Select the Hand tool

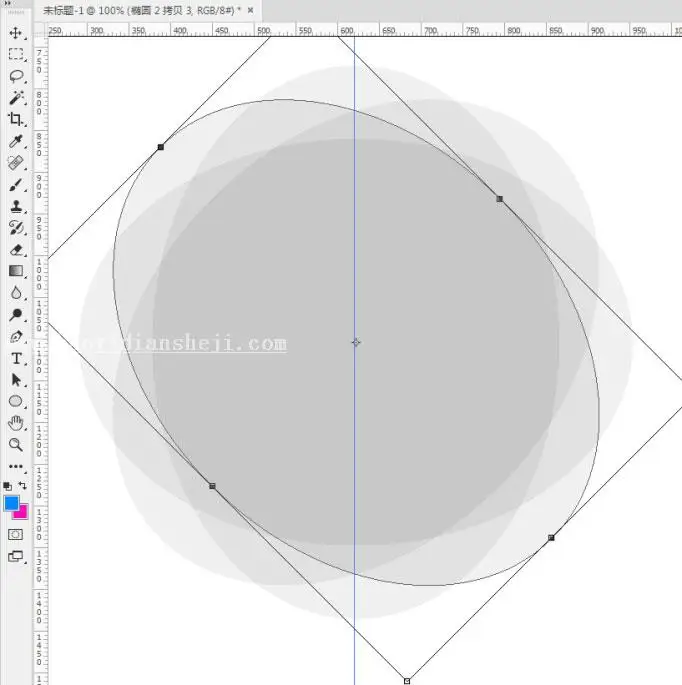(x=16, y=423)
